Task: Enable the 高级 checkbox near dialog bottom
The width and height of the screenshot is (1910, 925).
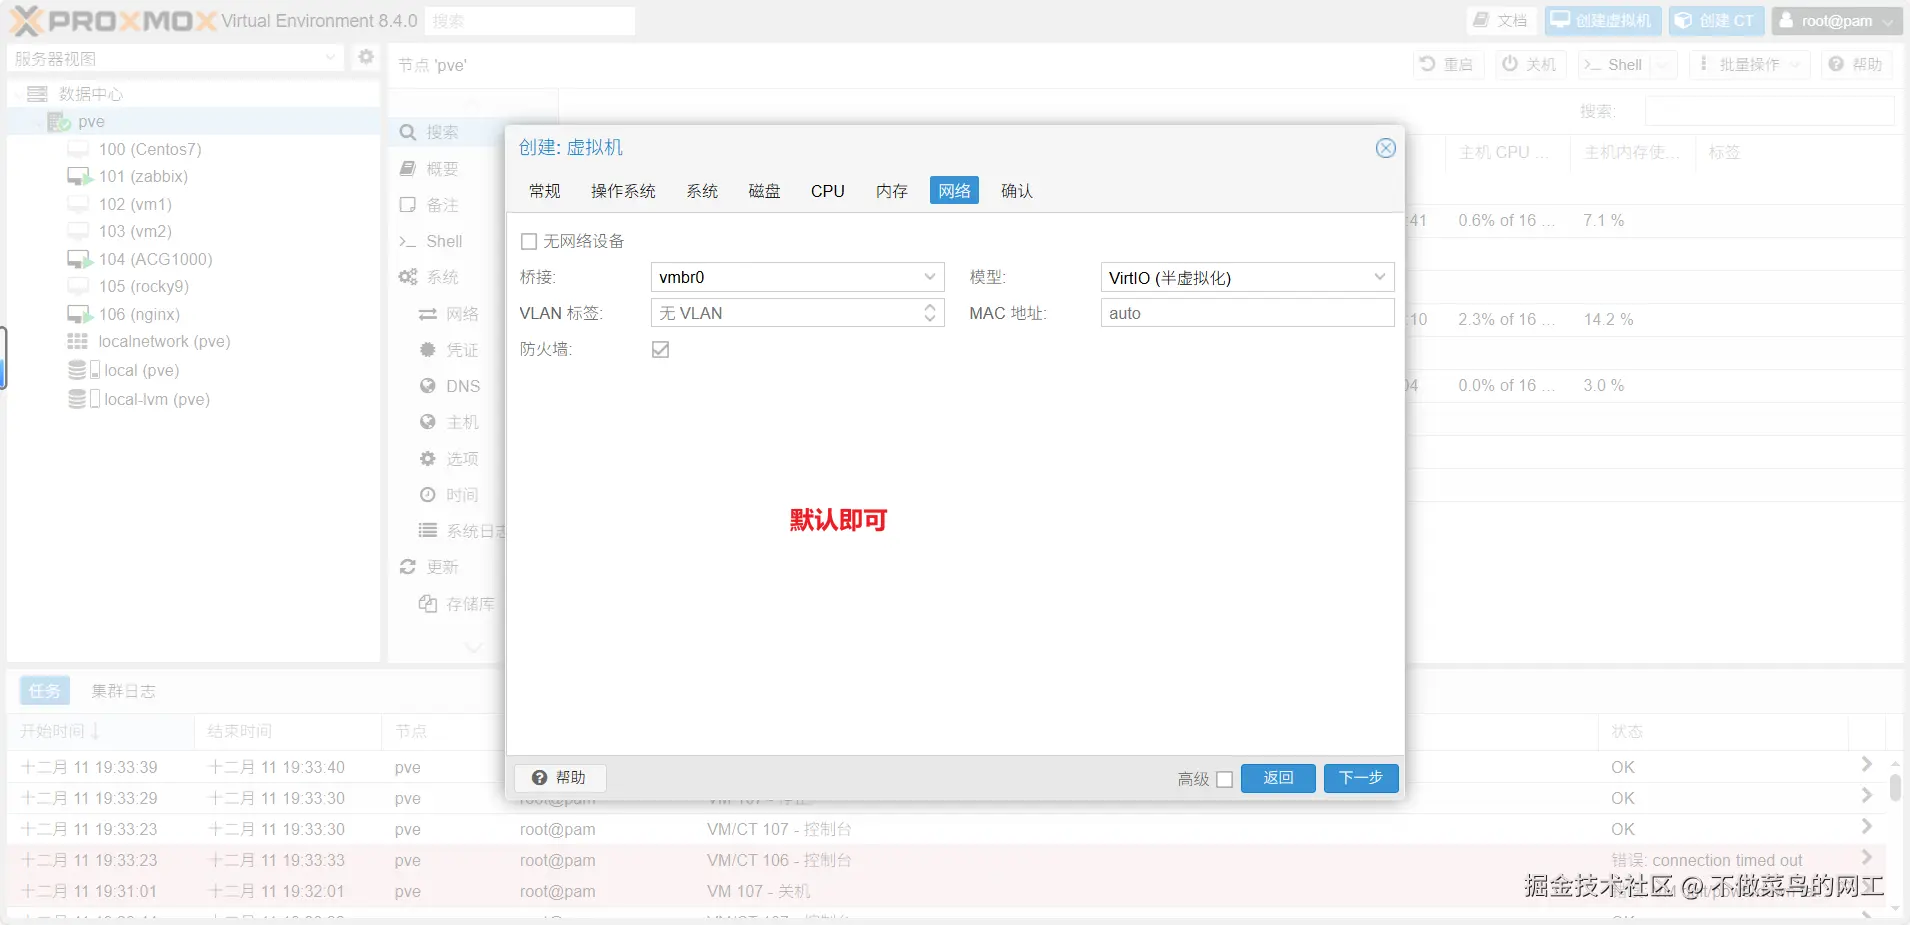Action: [x=1227, y=778]
